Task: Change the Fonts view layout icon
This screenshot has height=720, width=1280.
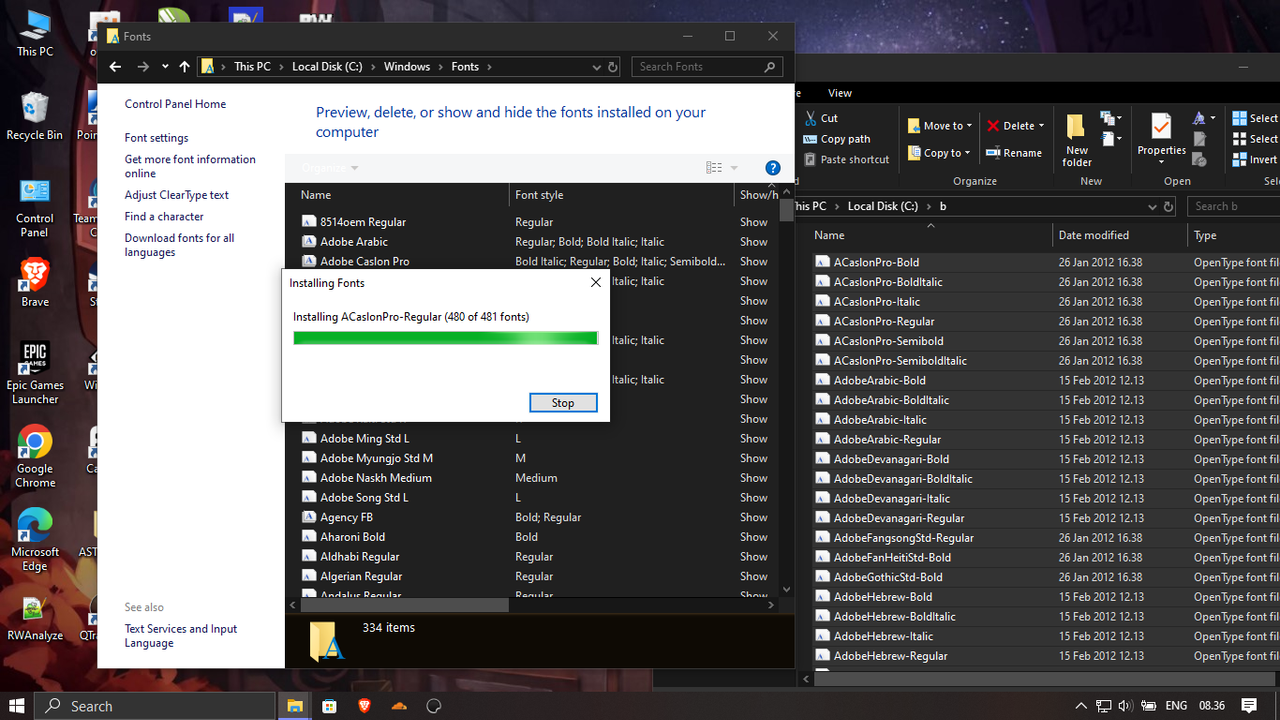Action: (x=714, y=168)
